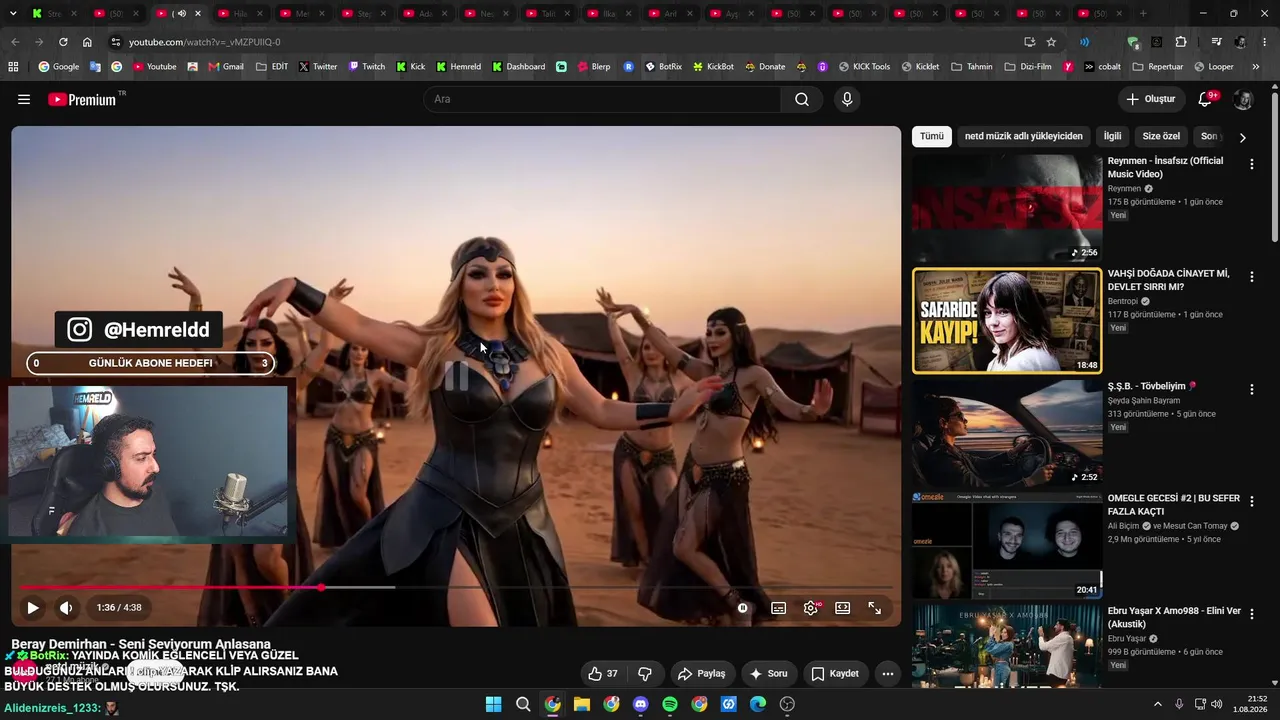
Task: Open the browser extensions puzzle icon
Action: pyautogui.click(x=1181, y=42)
